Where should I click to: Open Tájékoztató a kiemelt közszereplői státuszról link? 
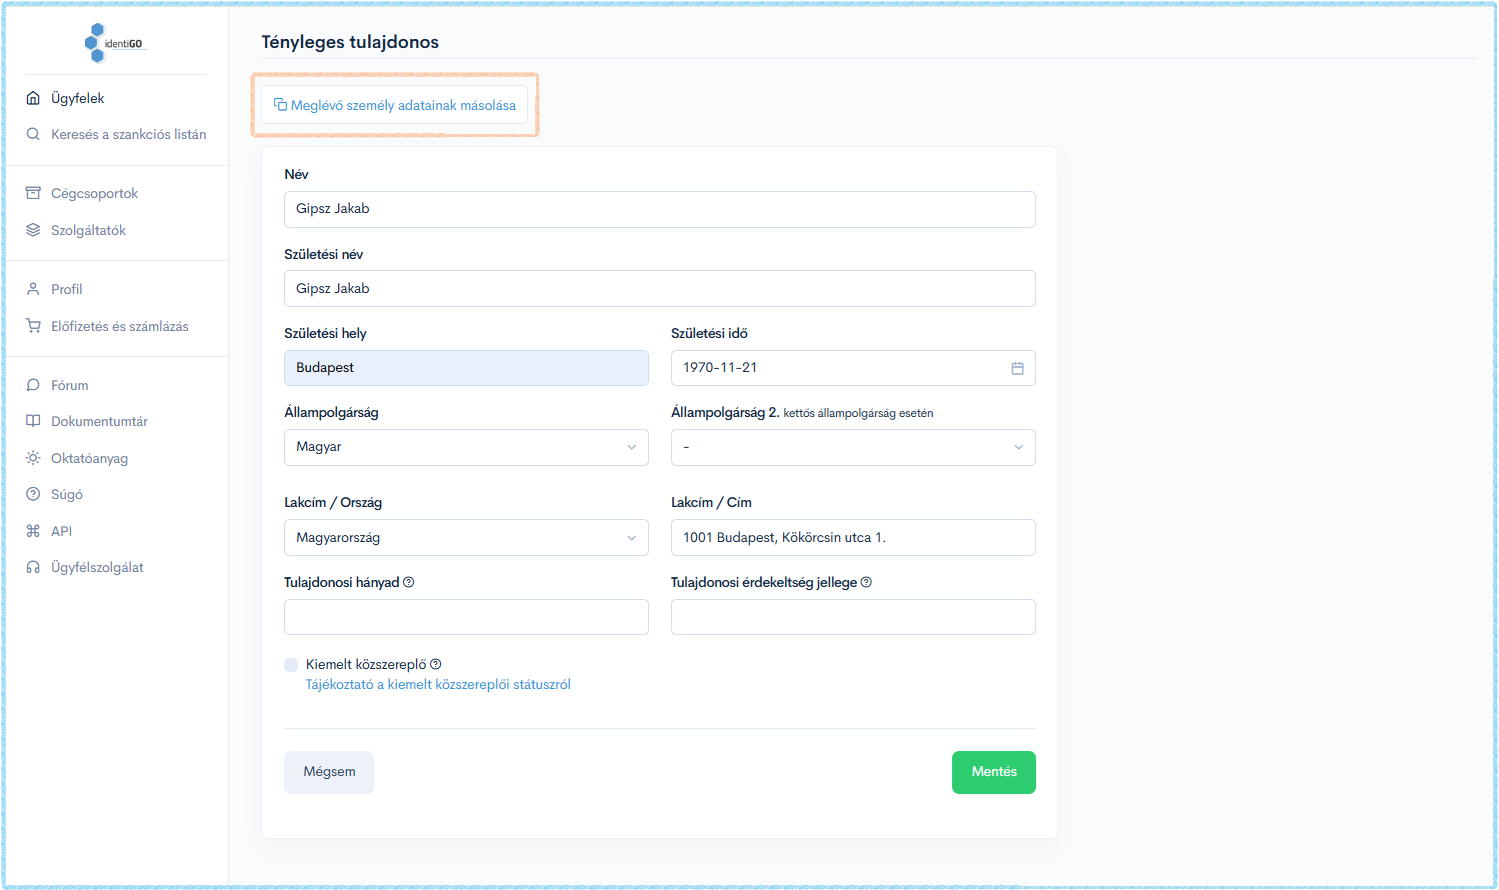[x=438, y=685]
